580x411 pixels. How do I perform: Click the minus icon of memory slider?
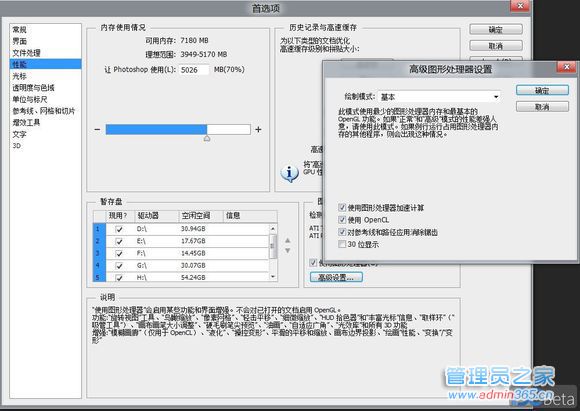click(x=97, y=129)
